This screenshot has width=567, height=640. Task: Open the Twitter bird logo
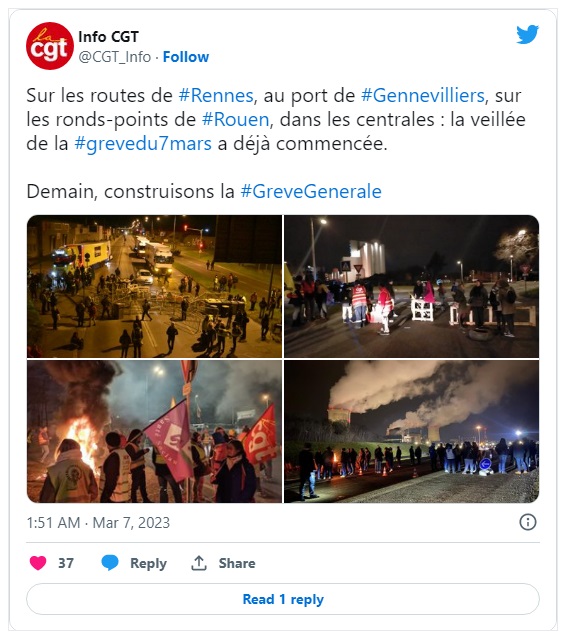527,34
